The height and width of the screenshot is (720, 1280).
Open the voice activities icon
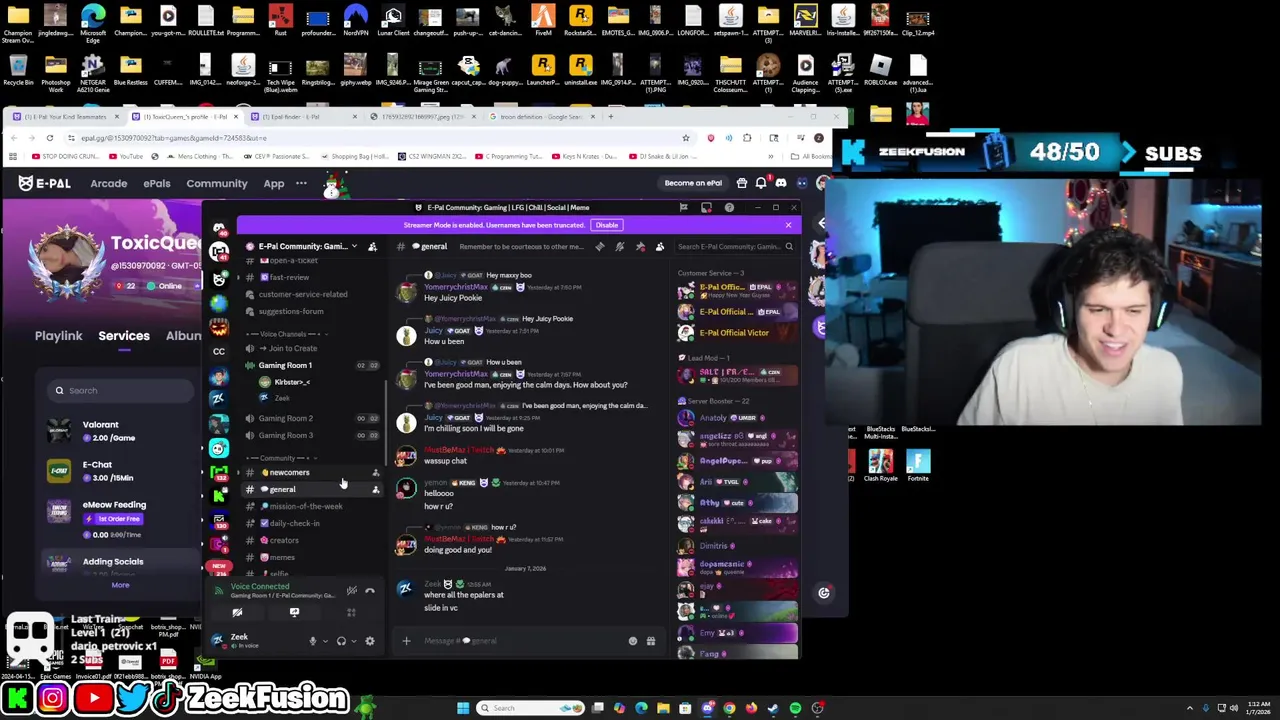[351, 612]
